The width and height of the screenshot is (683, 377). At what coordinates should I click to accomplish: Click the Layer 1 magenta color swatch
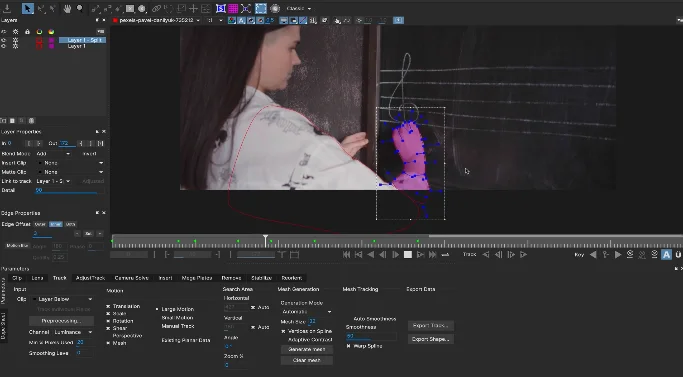tap(51, 46)
